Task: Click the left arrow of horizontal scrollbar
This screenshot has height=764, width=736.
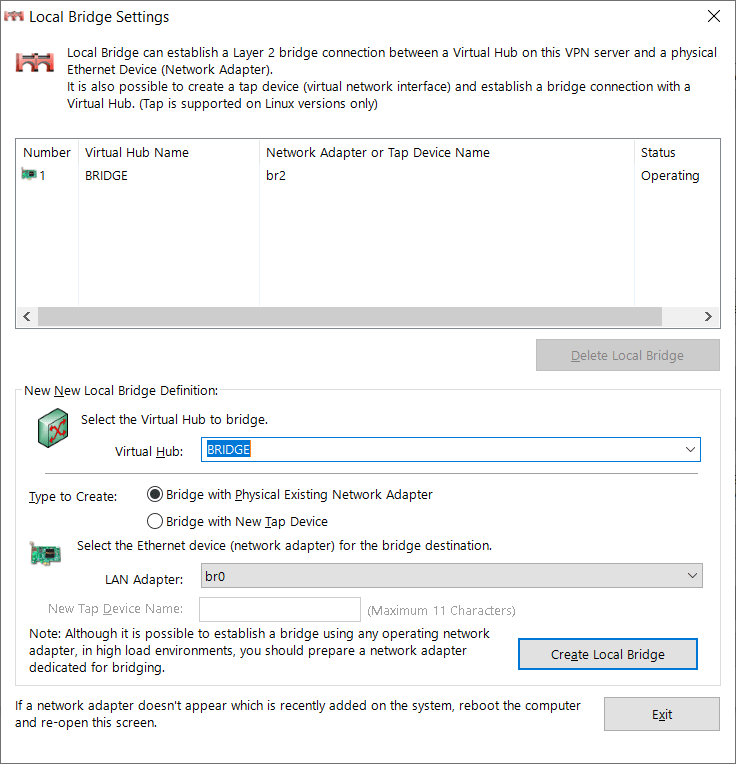Action: click(27, 317)
